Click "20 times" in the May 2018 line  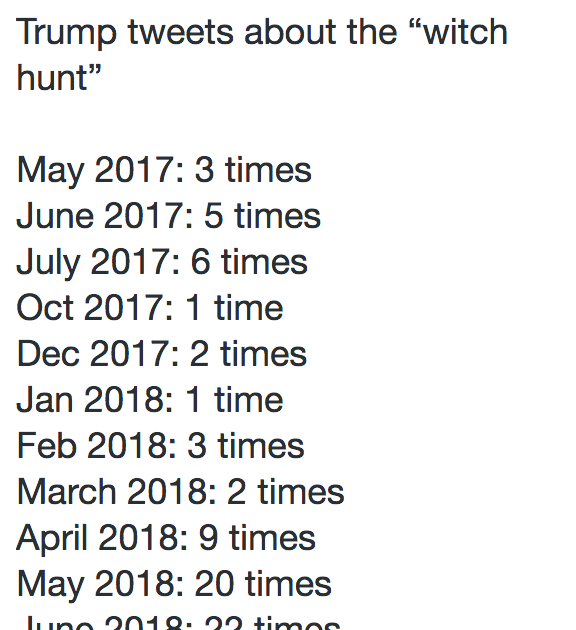[x=263, y=583]
